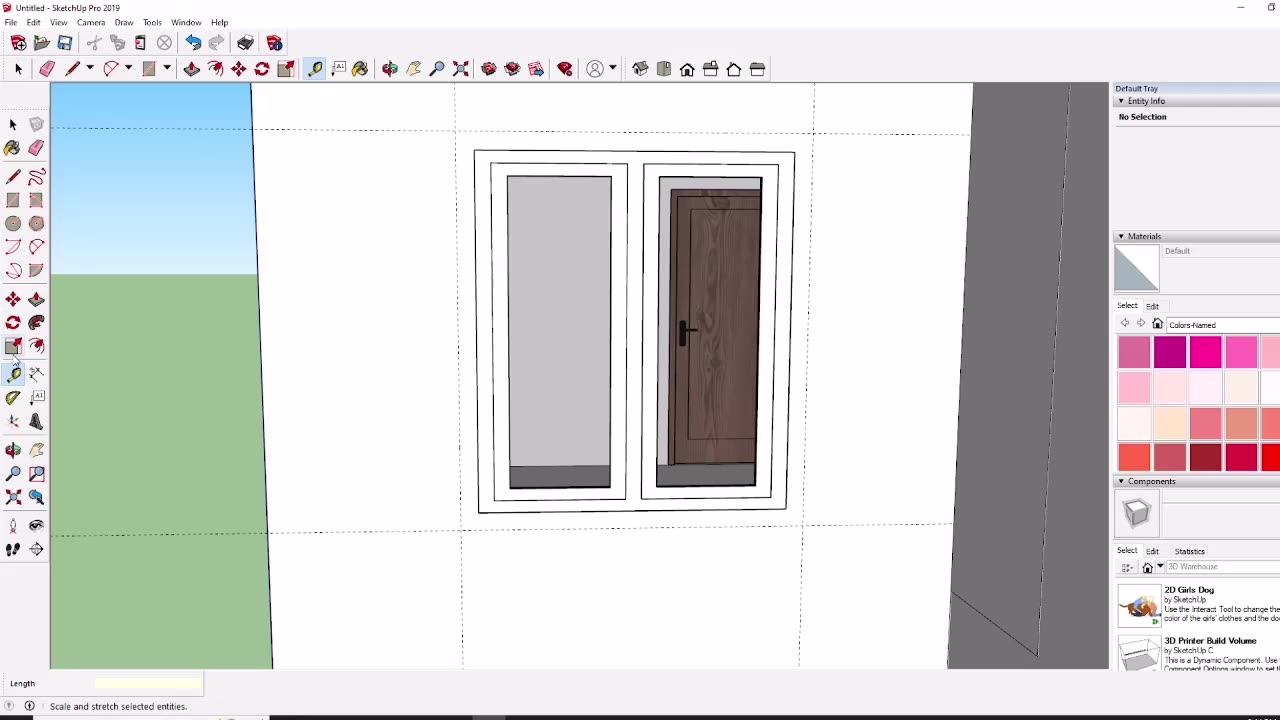The image size is (1280, 720).
Task: Select the Tape Measure tool in the top toolbar
Action: point(315,69)
